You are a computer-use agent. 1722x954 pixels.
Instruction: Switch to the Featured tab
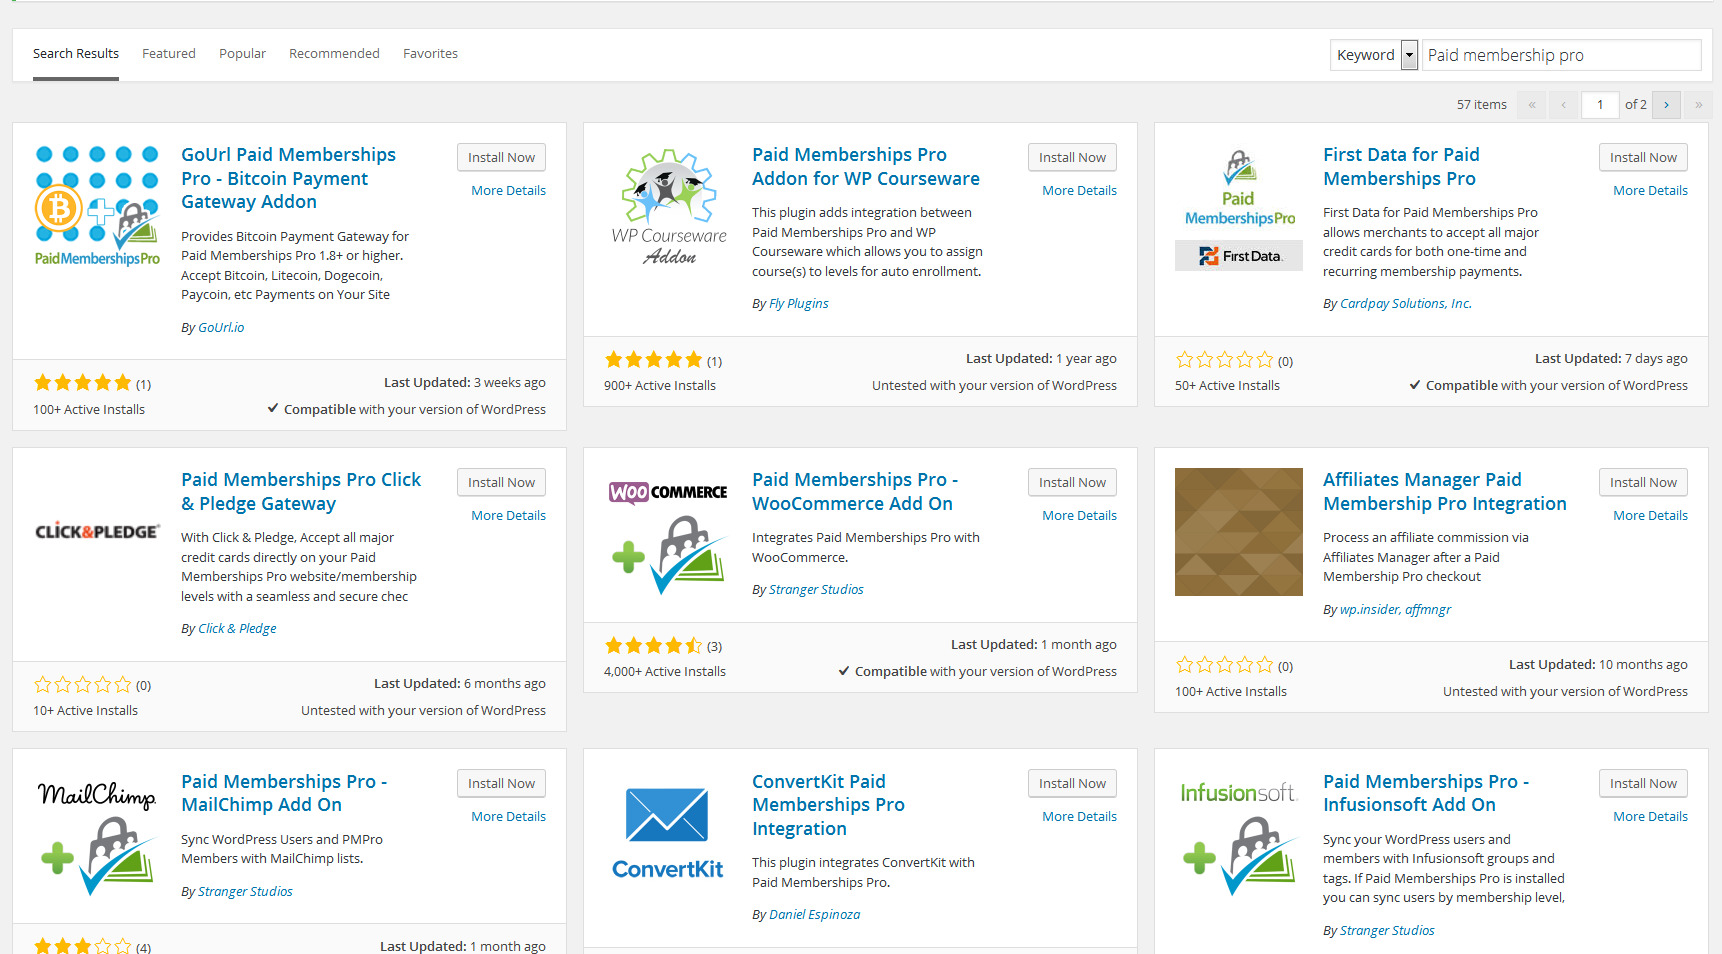pyautogui.click(x=169, y=54)
